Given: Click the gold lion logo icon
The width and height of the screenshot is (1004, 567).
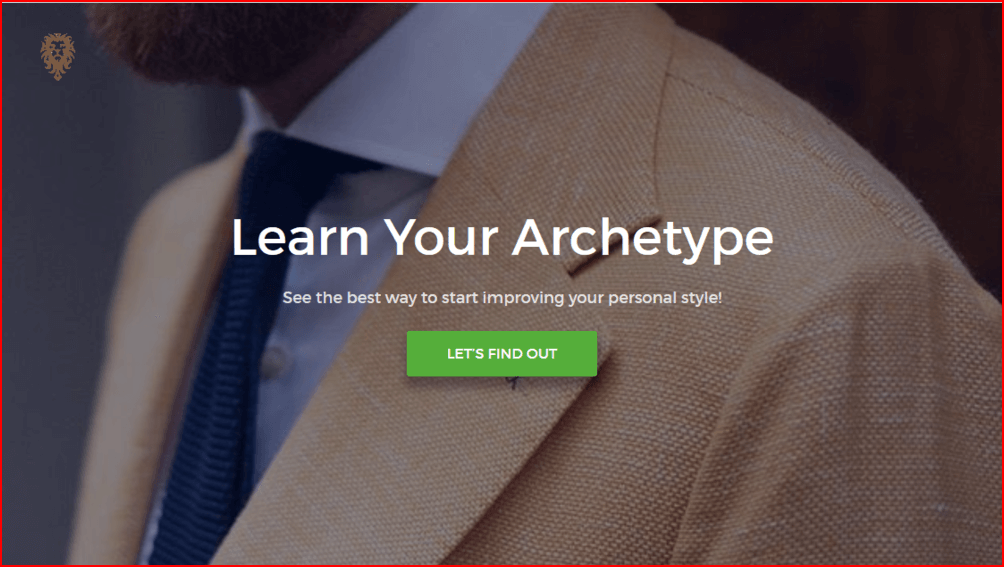Looking at the screenshot, I should [x=58, y=56].
